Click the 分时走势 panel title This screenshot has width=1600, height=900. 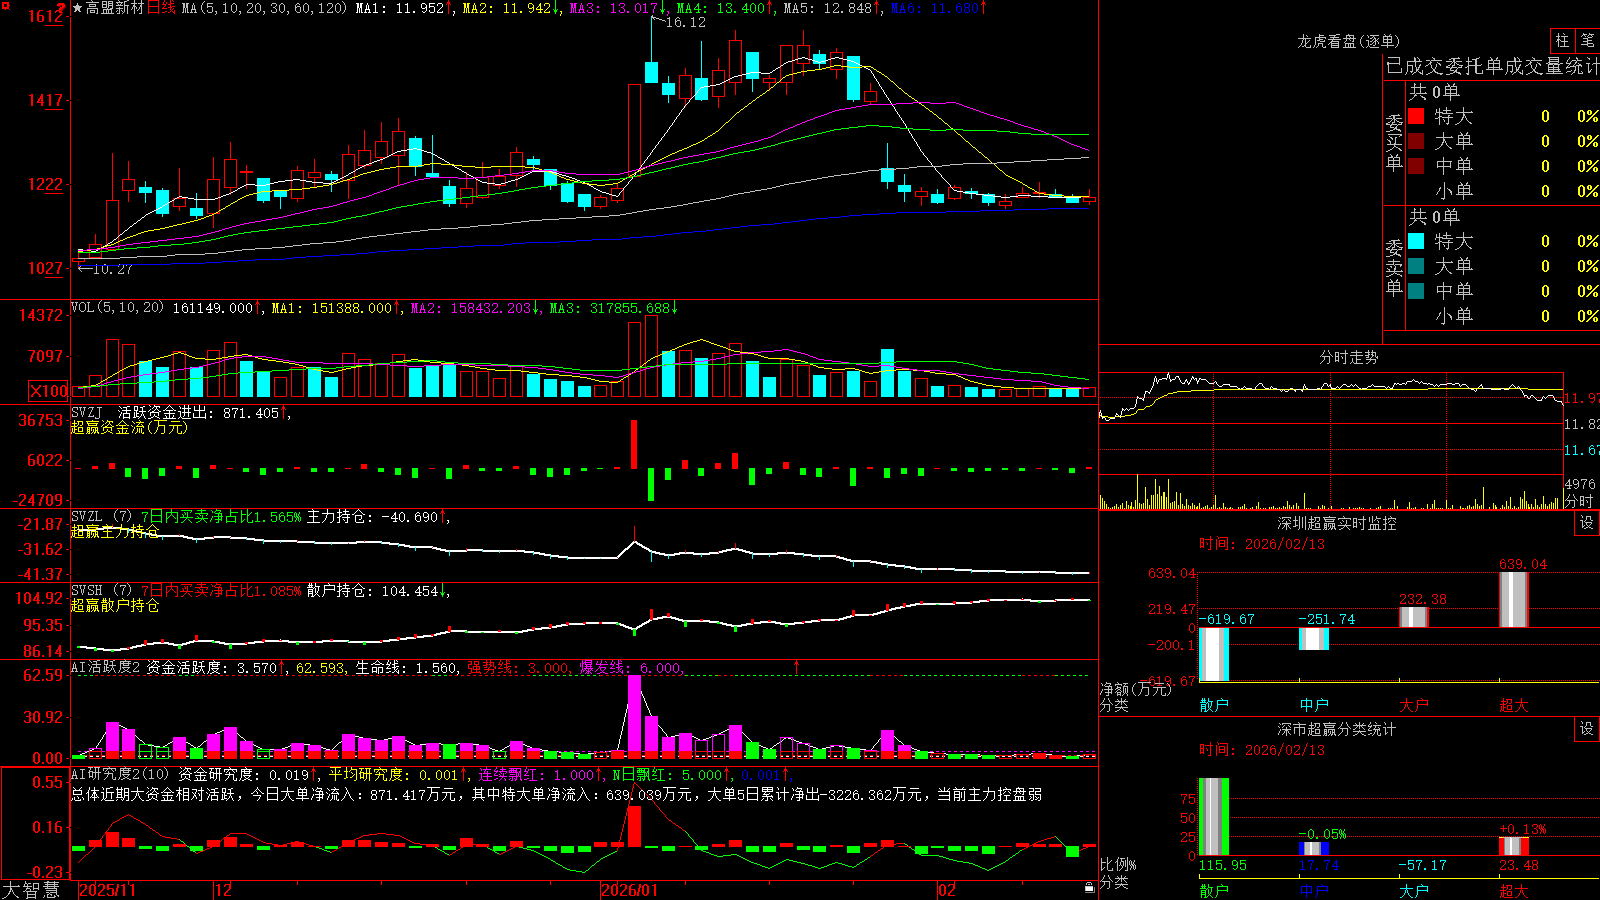pos(1348,357)
